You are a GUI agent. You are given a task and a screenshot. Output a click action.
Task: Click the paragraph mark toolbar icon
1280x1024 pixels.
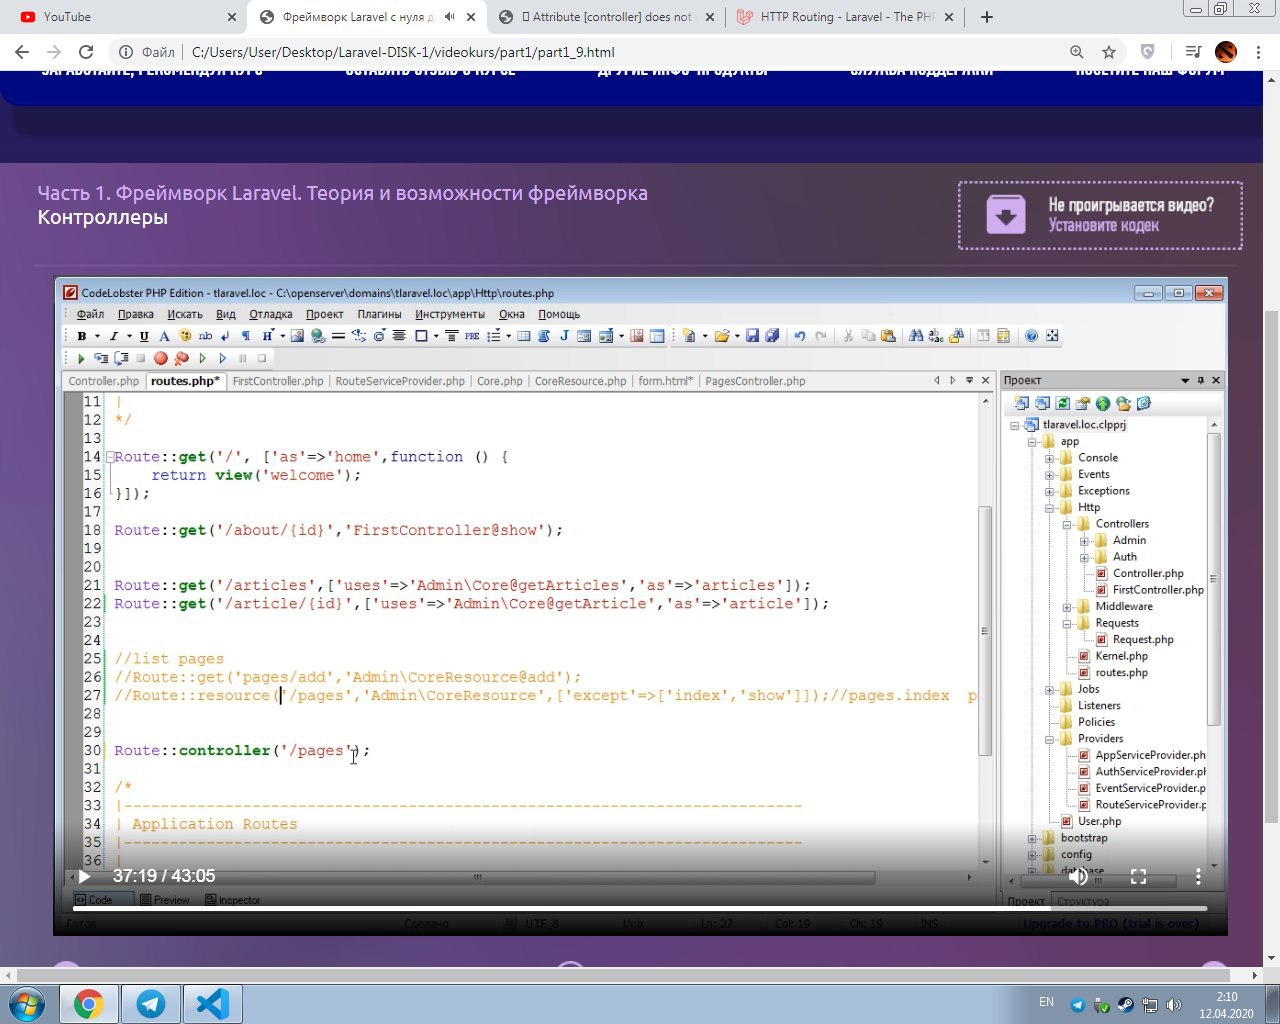[246, 336]
